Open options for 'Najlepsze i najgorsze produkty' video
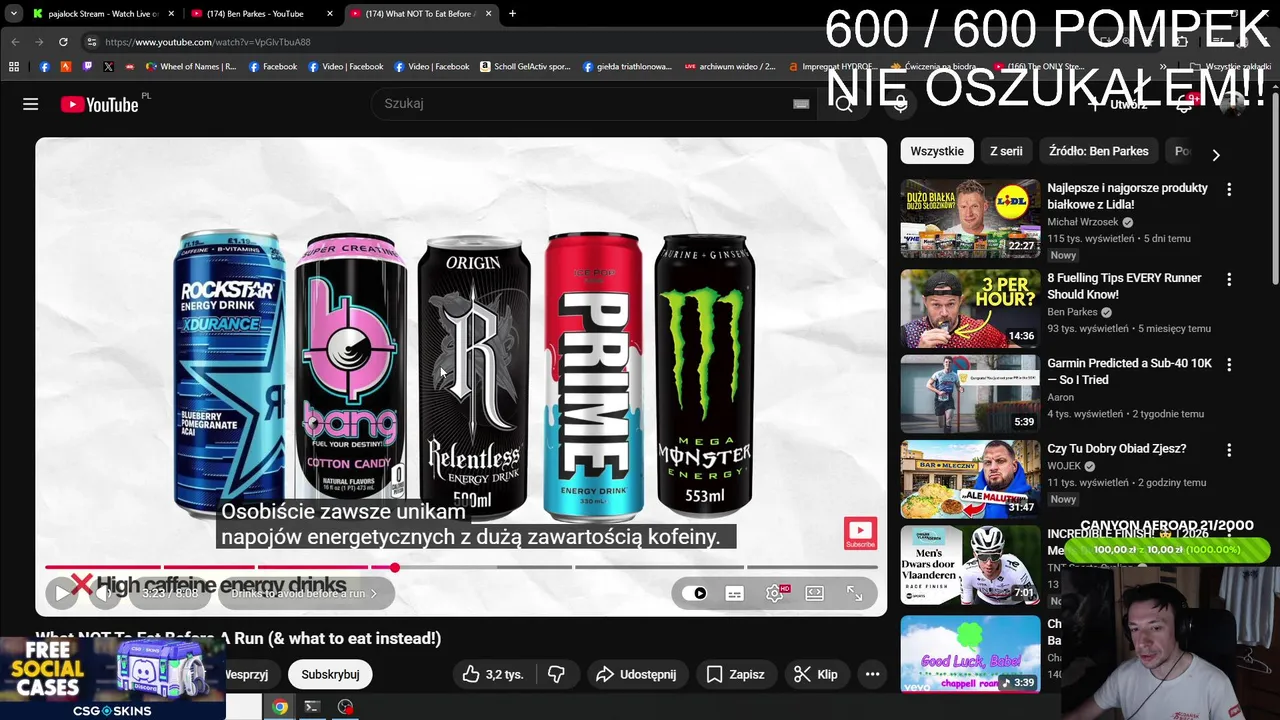 (1229, 189)
